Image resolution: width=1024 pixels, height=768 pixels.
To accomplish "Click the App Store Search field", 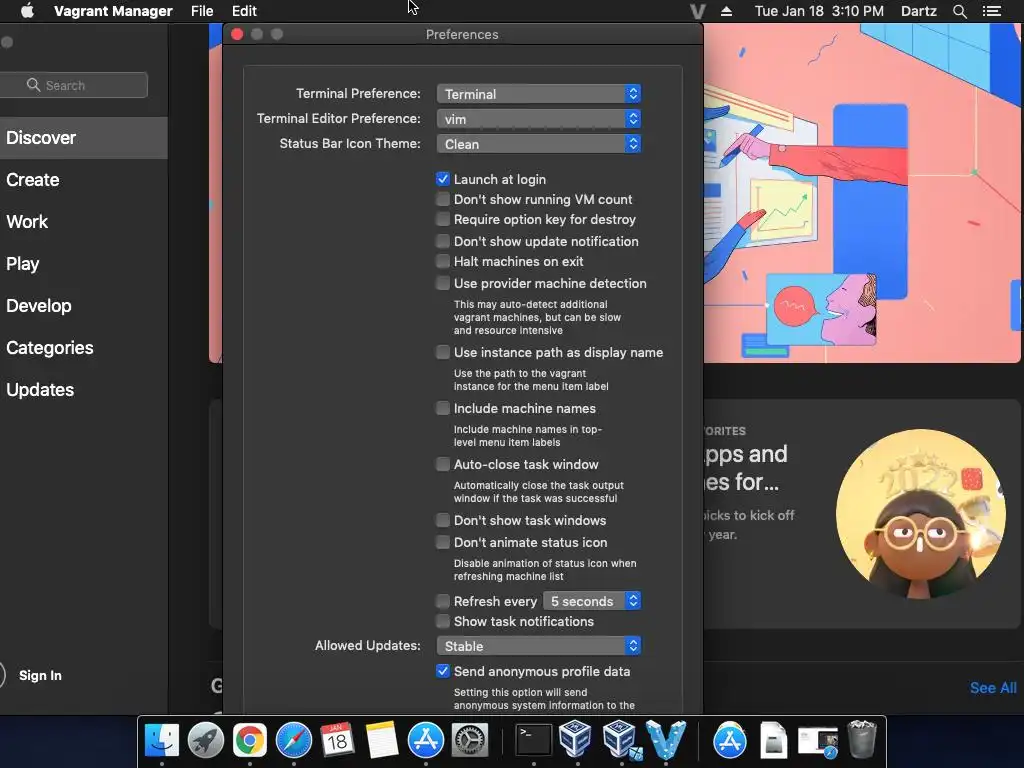I will tap(73, 85).
